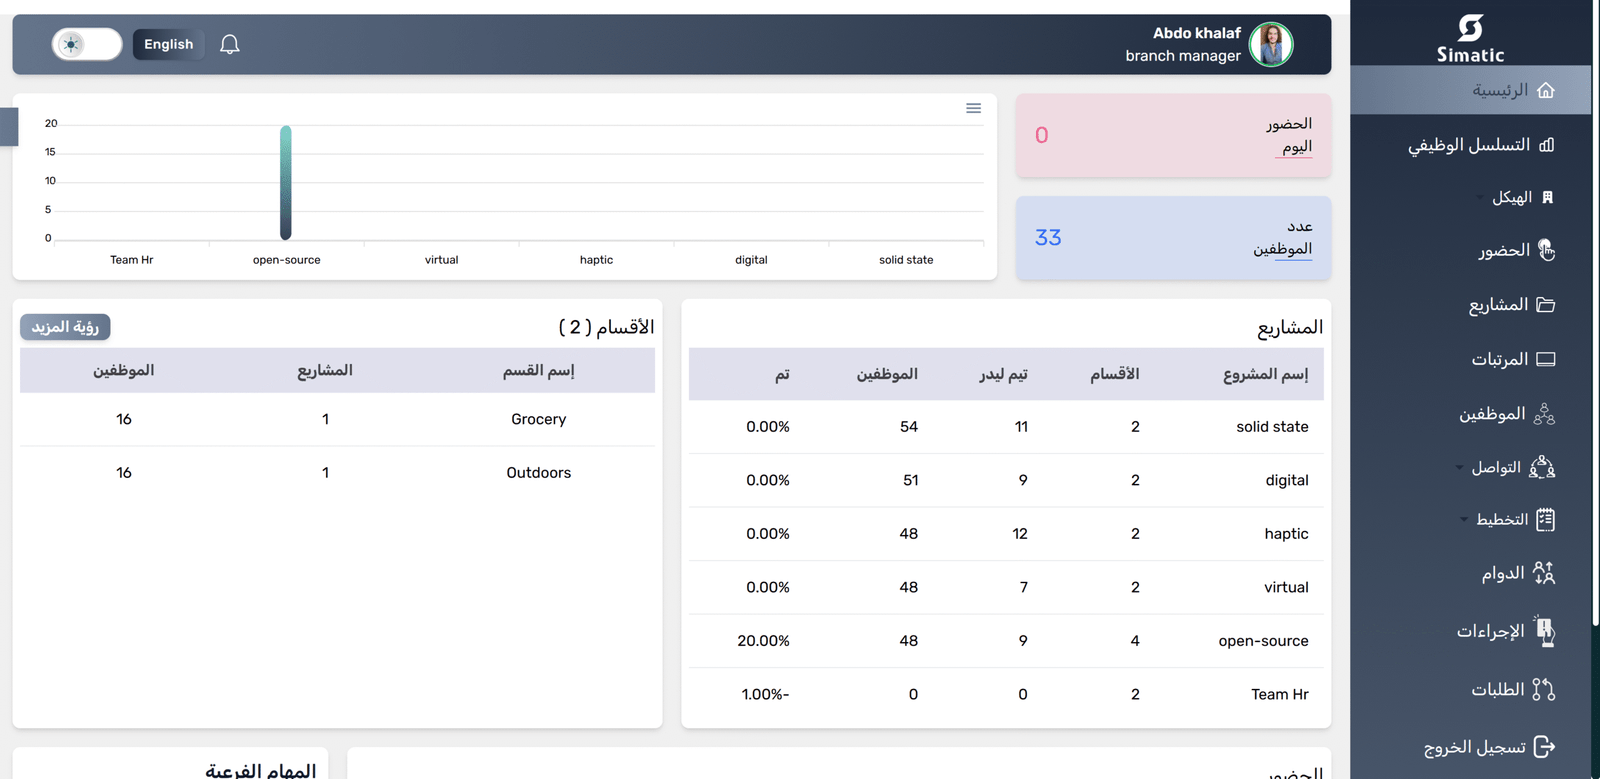Click the employees count card showing 33
Viewport: 1600px width, 779px height.
tap(1173, 238)
